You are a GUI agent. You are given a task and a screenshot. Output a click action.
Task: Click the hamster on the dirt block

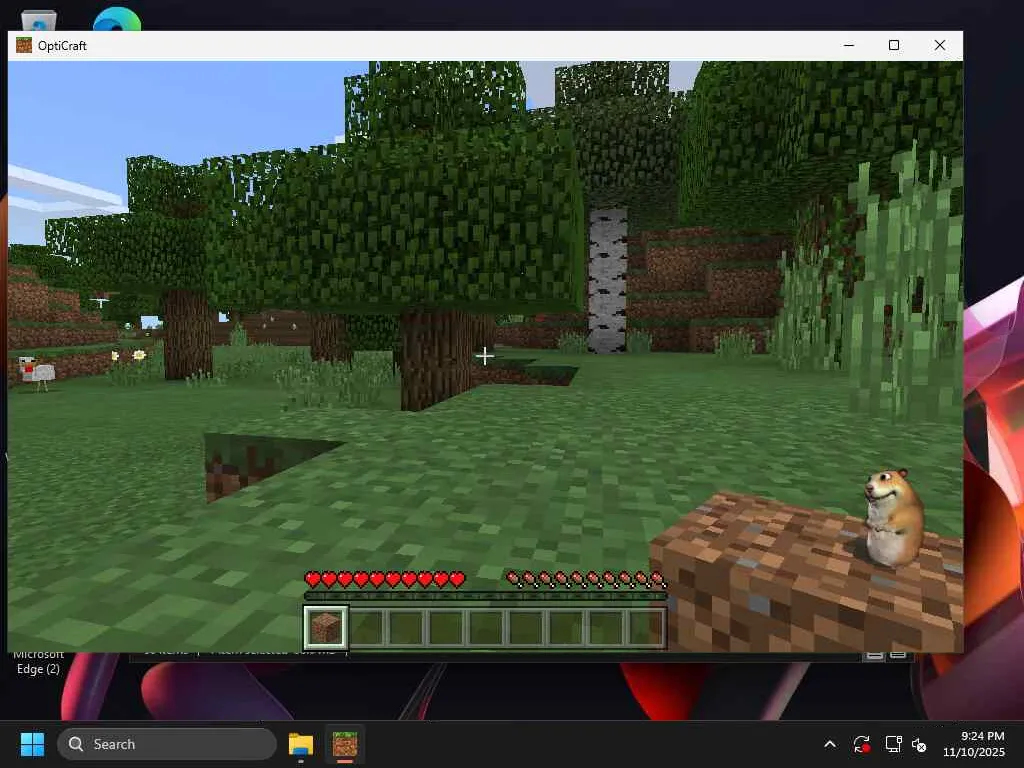click(893, 516)
